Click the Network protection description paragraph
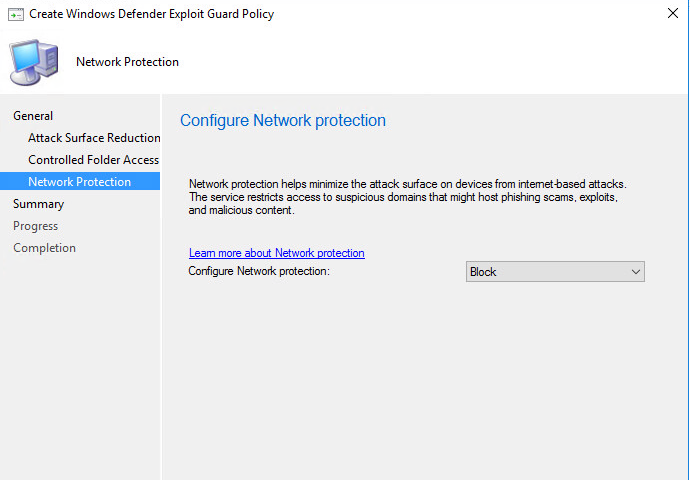 coord(407,197)
